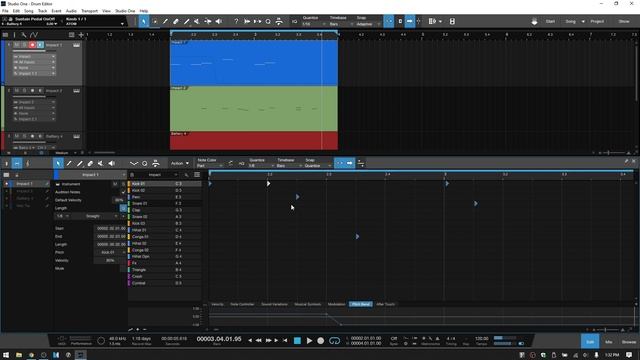Image resolution: width=640 pixels, height=360 pixels.
Task: Open the list view icon in drum editor header
Action: coord(197,175)
